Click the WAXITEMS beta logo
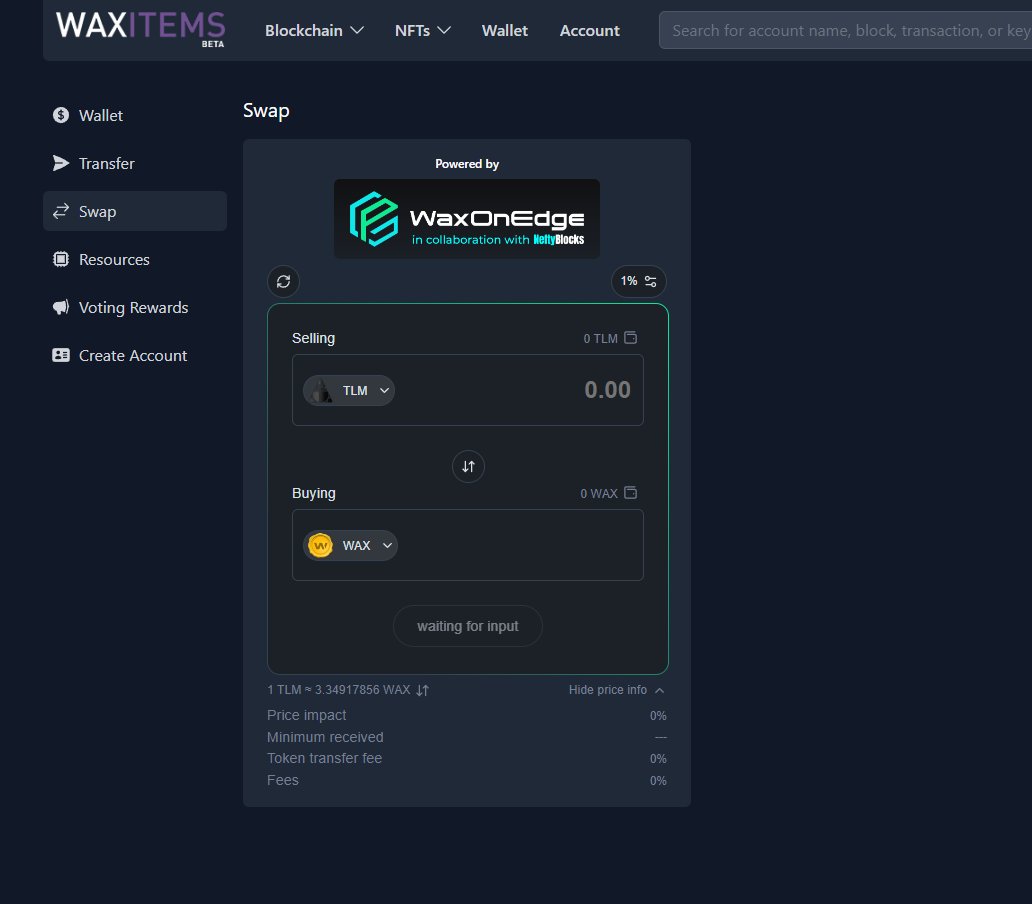 point(140,29)
